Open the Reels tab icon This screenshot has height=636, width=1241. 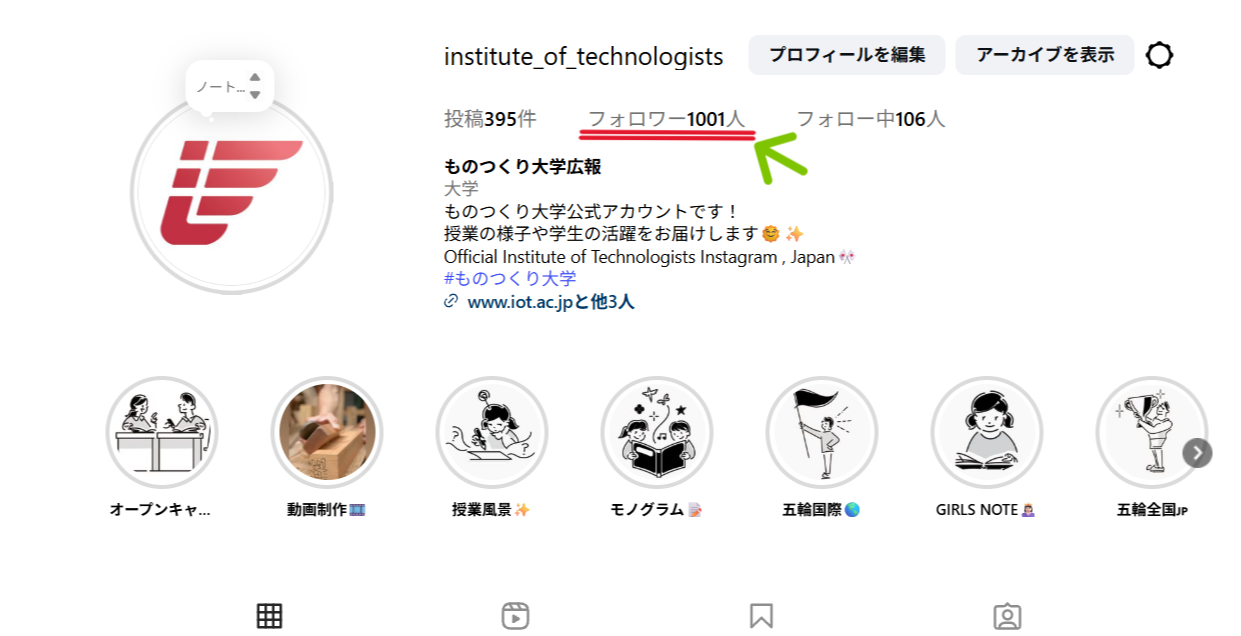pyautogui.click(x=515, y=616)
